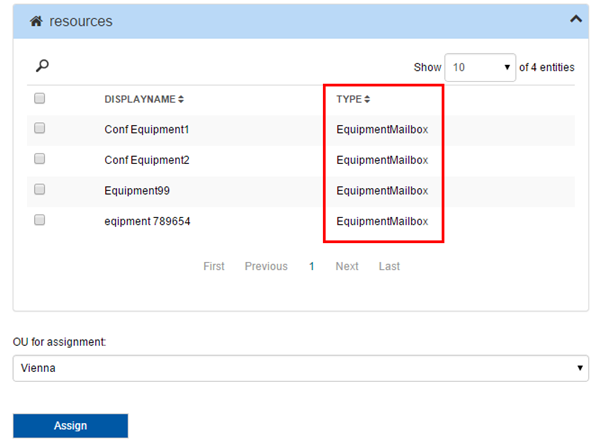Check the Conf Equipment1 checkbox

coord(40,129)
